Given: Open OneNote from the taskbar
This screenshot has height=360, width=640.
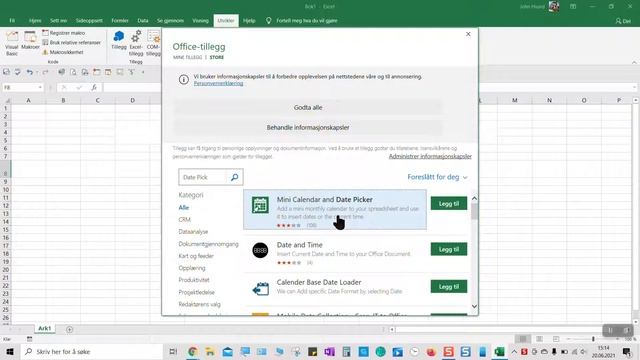Looking at the screenshot, I should click(329, 351).
